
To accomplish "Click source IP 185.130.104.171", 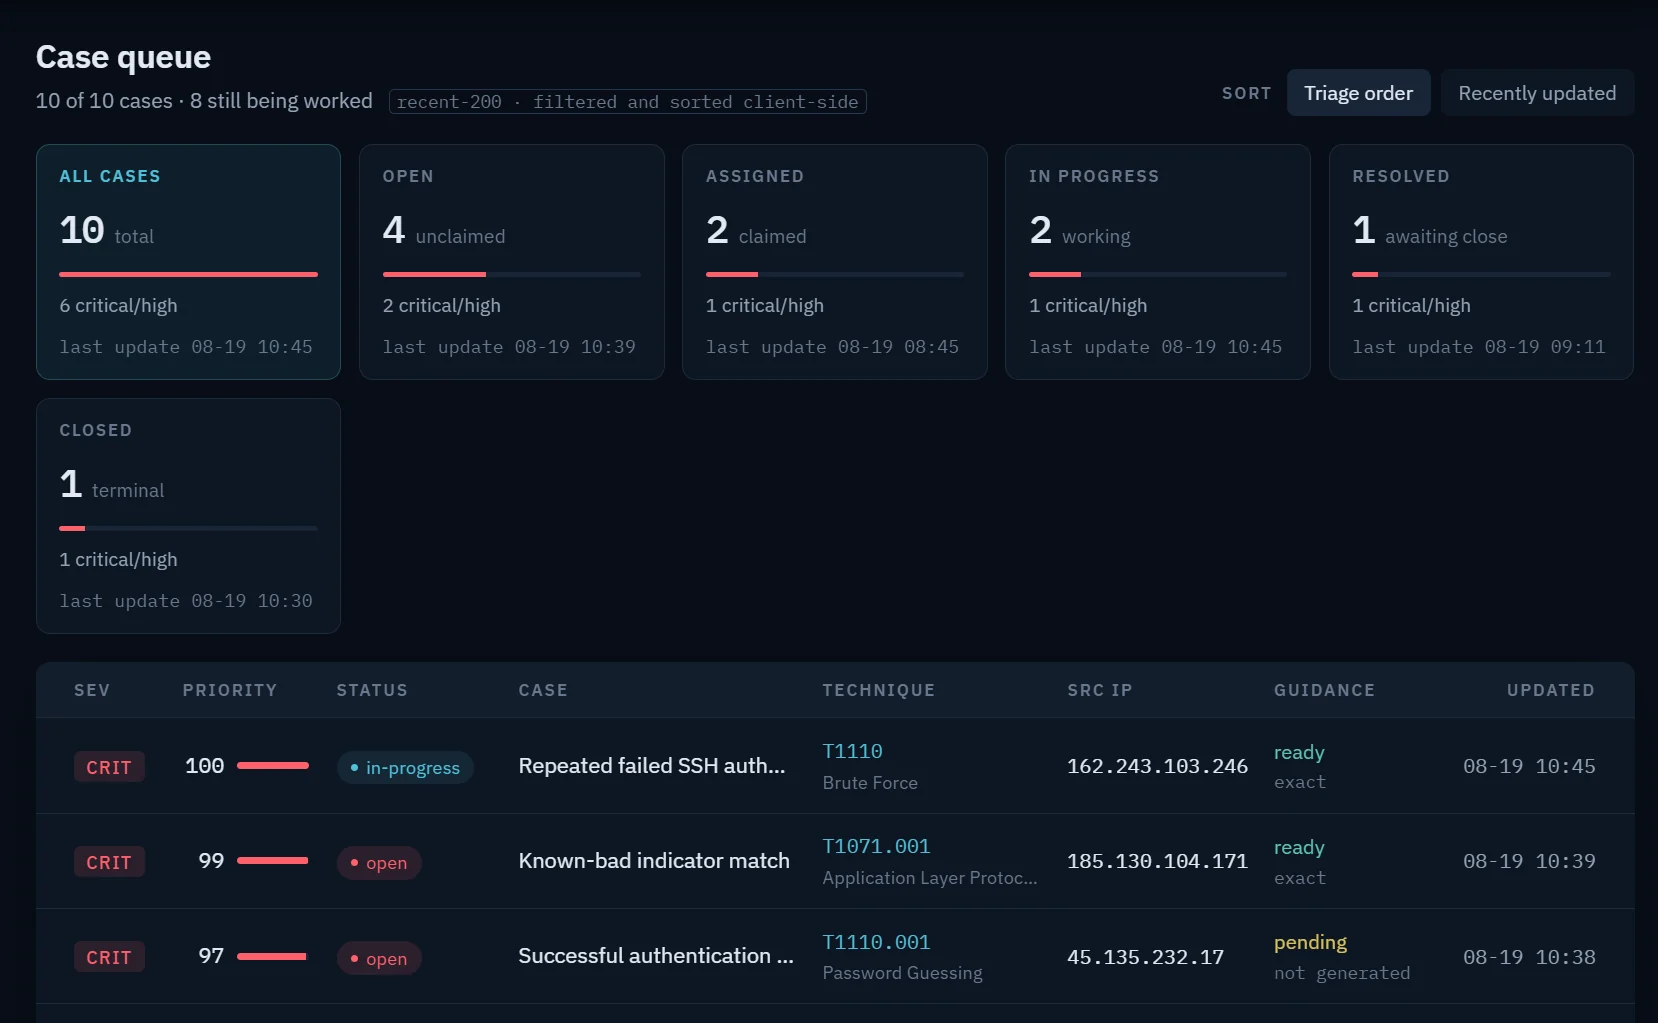I will [x=1157, y=861].
